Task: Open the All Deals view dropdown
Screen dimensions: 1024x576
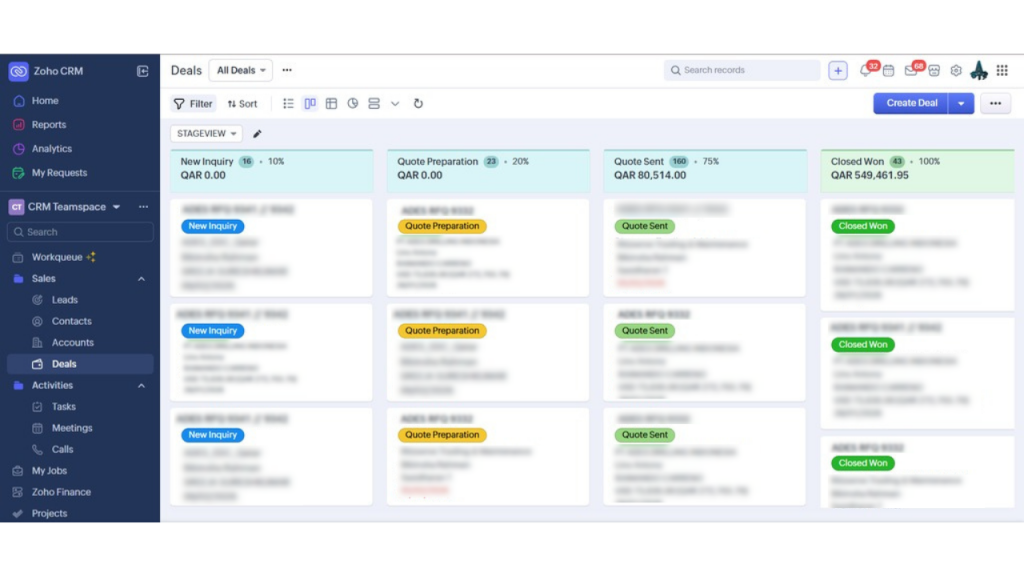Action: tap(240, 71)
